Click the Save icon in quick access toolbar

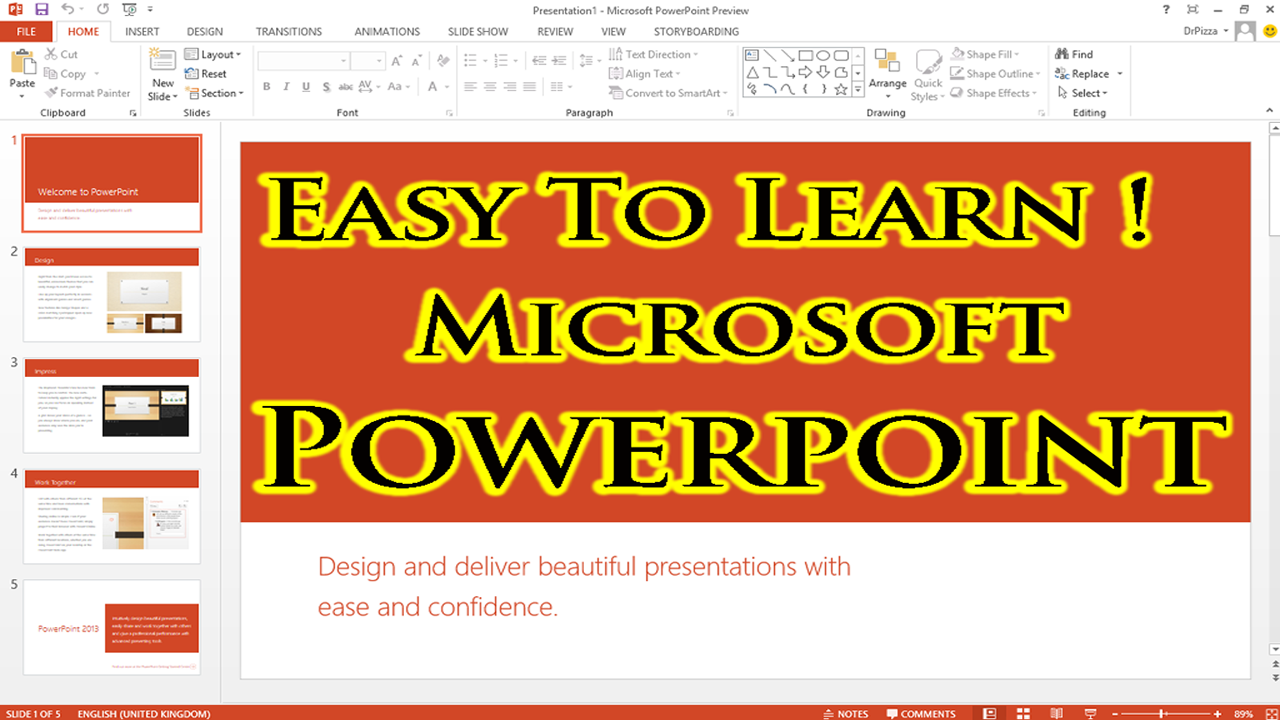click(x=41, y=9)
